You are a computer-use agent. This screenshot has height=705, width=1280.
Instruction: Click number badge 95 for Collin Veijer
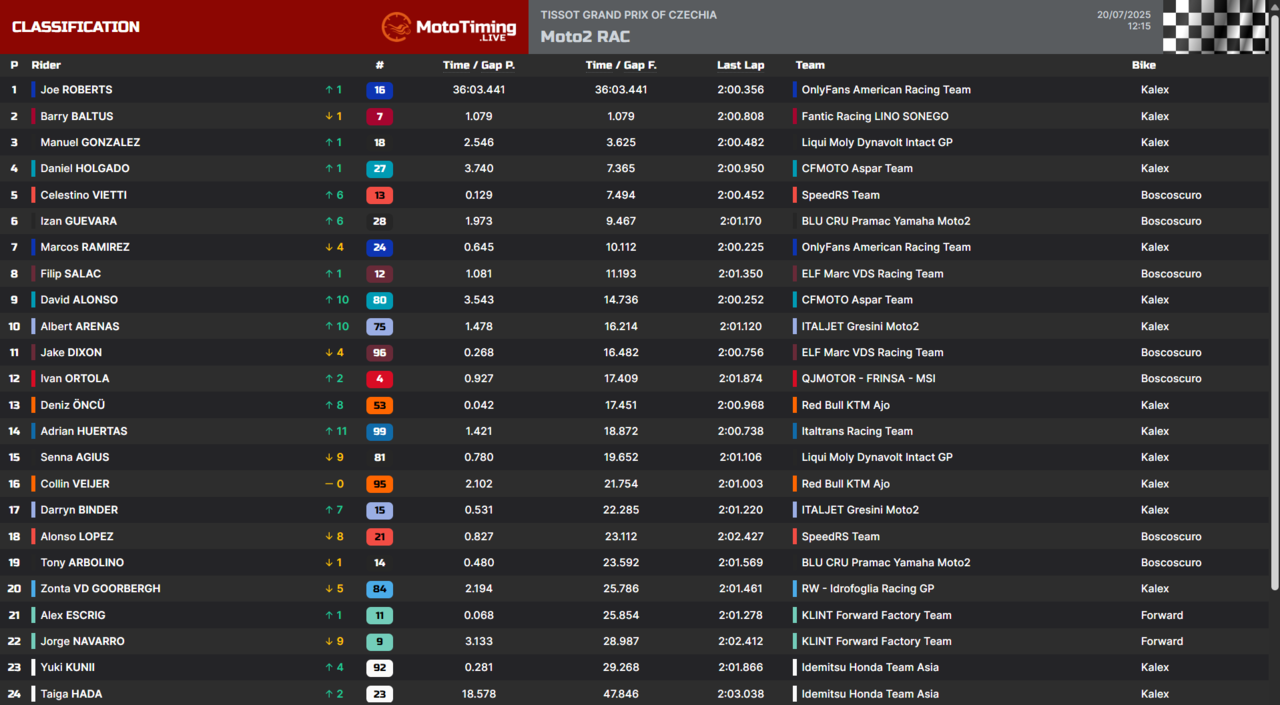(379, 484)
